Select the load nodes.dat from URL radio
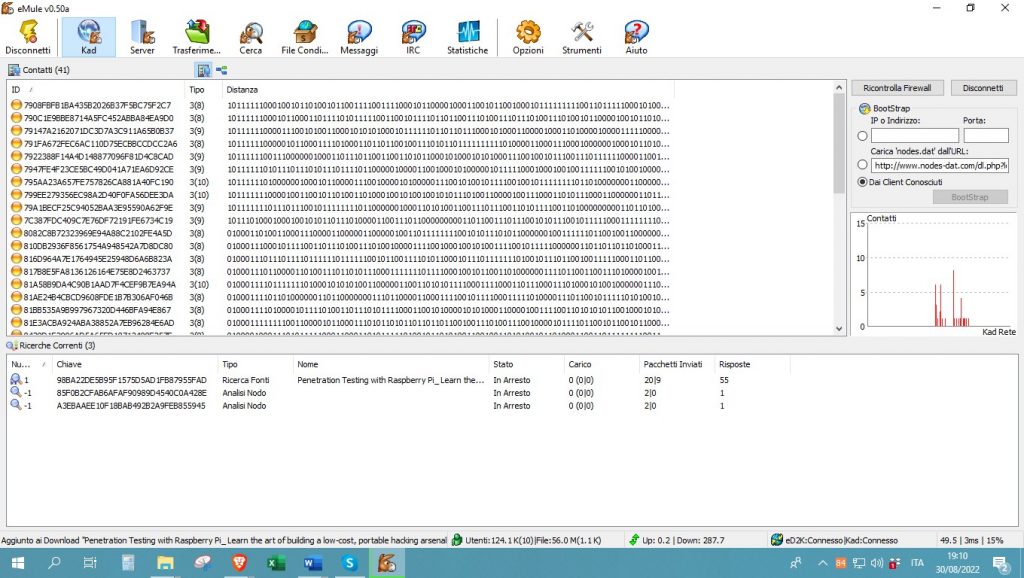Image resolution: width=1024 pixels, height=578 pixels. point(863,165)
